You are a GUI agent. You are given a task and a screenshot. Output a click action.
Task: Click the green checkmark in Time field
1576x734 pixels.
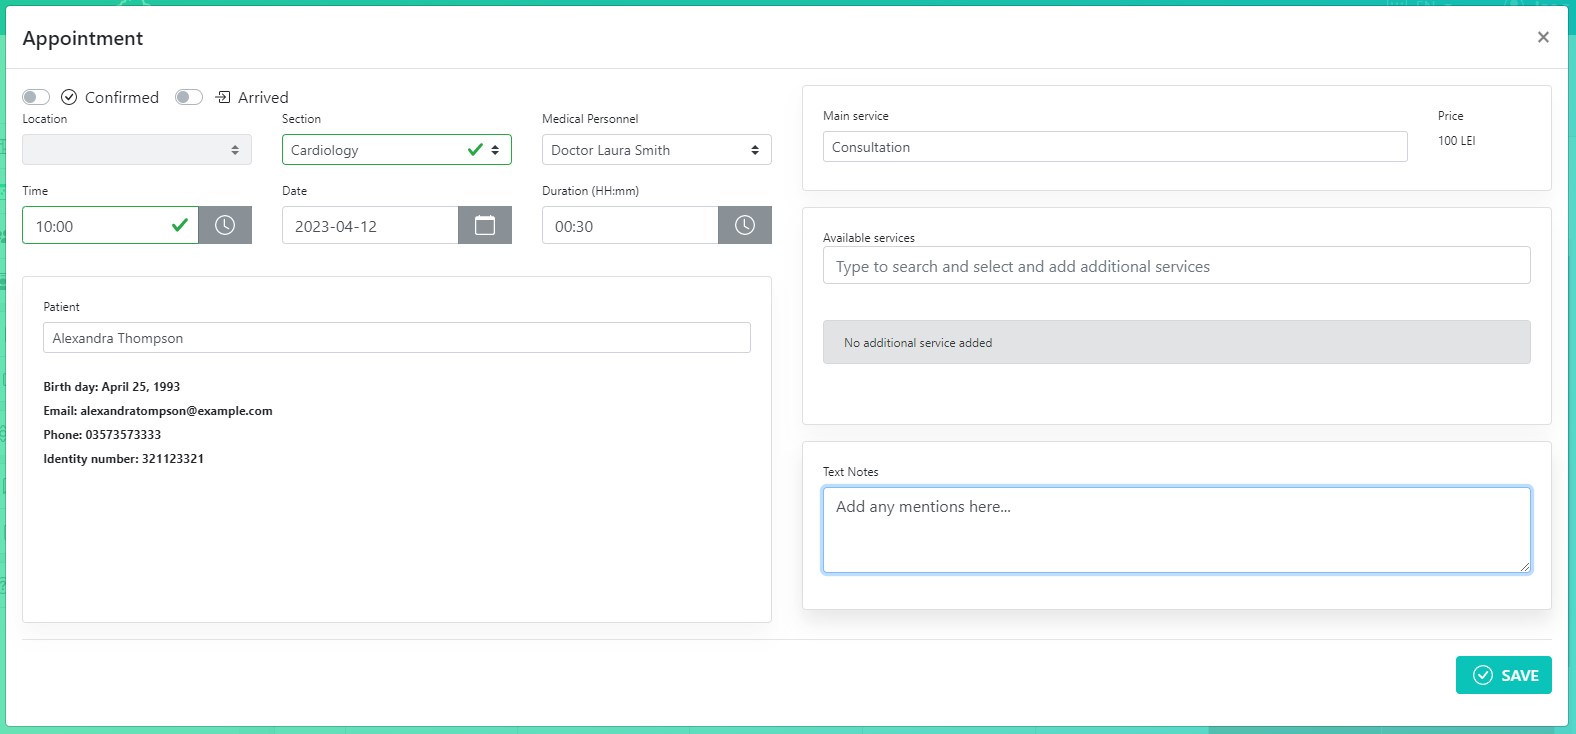[x=180, y=225]
